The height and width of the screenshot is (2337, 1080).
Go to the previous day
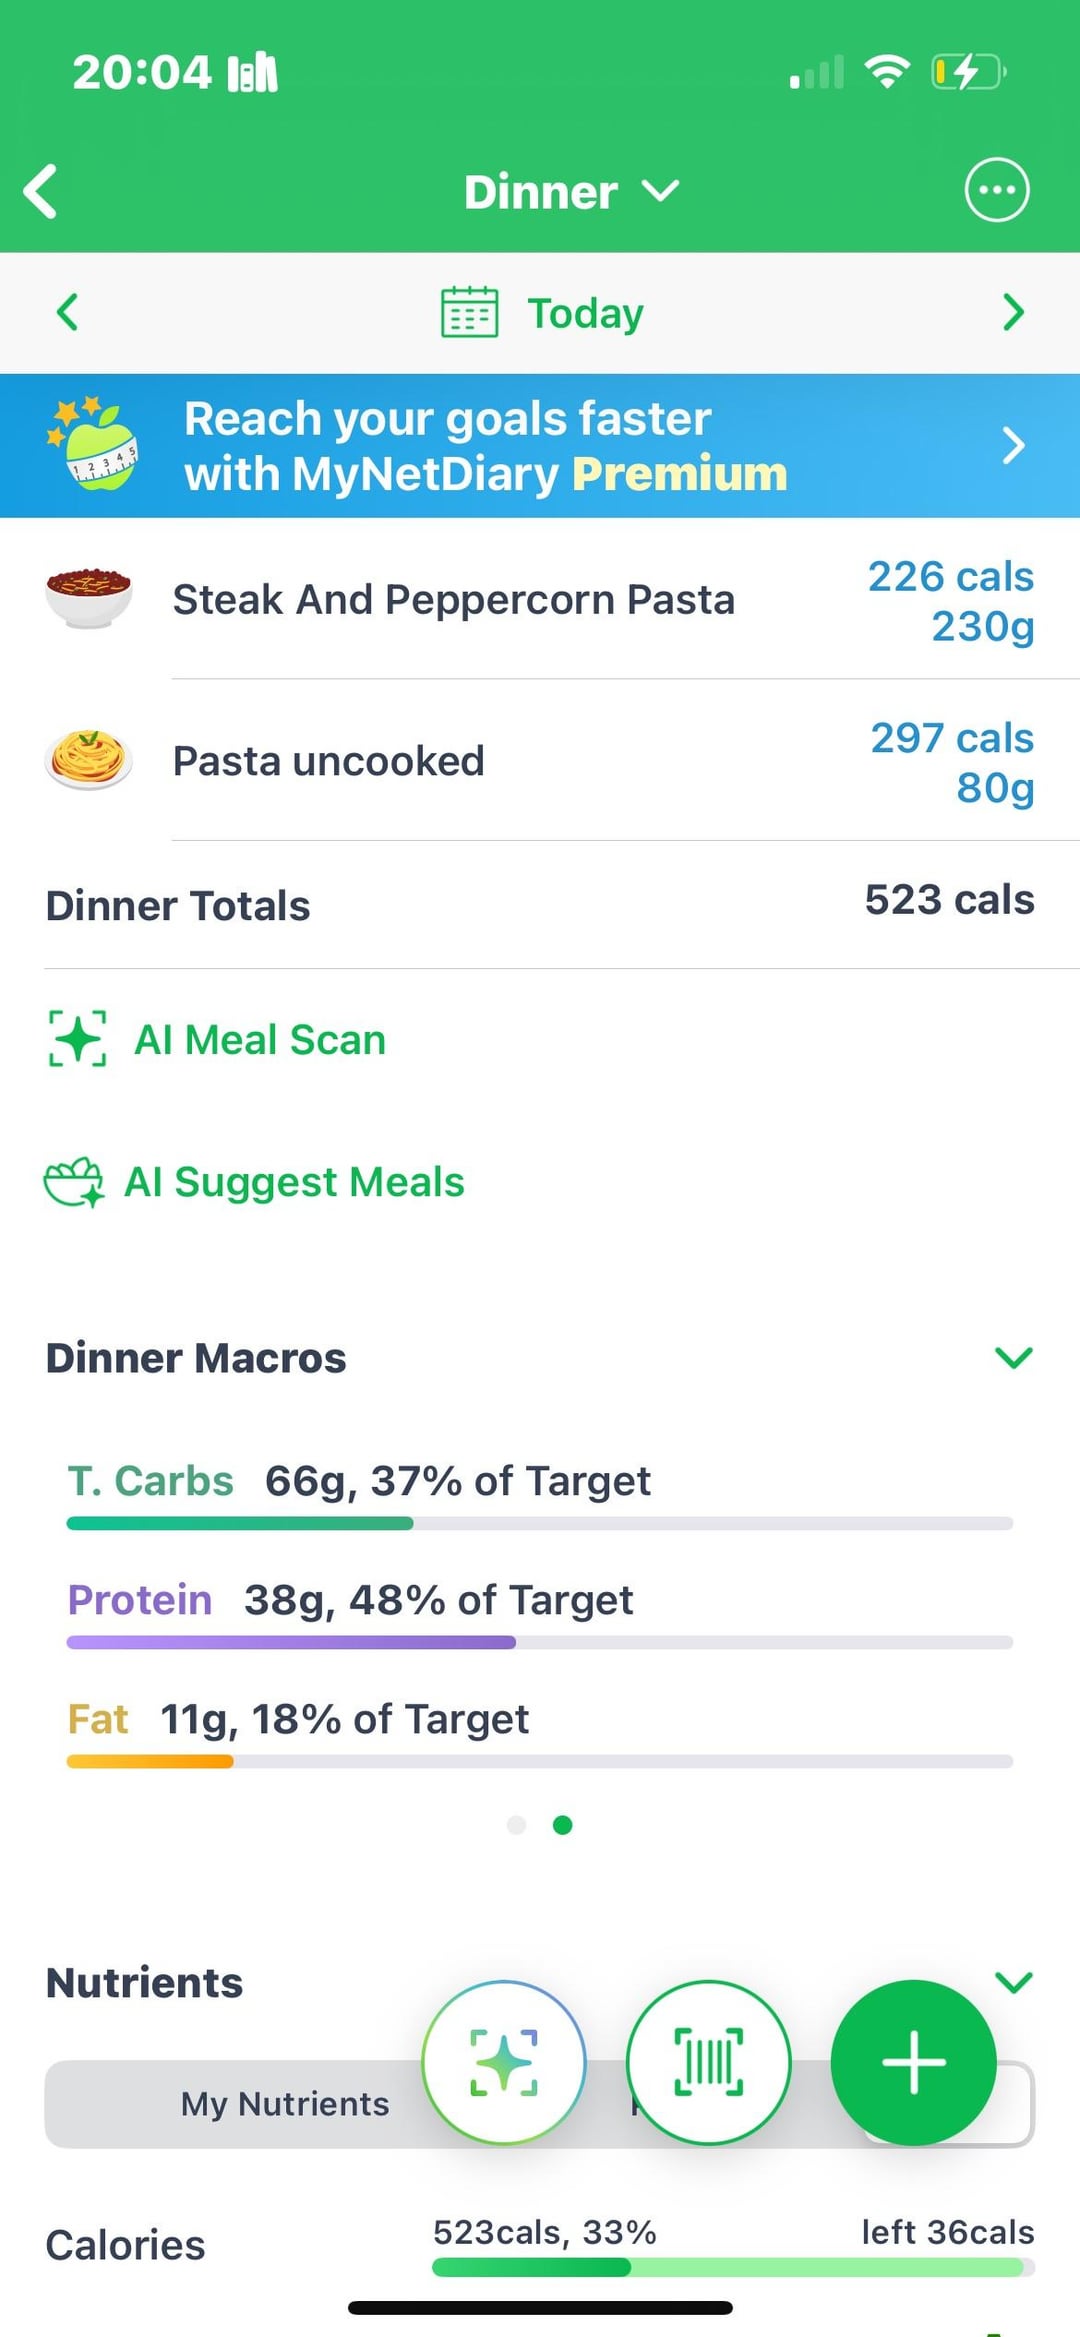[68, 312]
